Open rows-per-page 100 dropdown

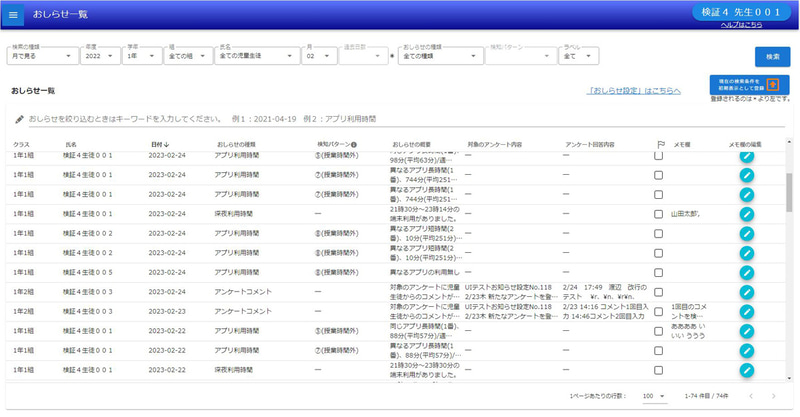coord(654,396)
